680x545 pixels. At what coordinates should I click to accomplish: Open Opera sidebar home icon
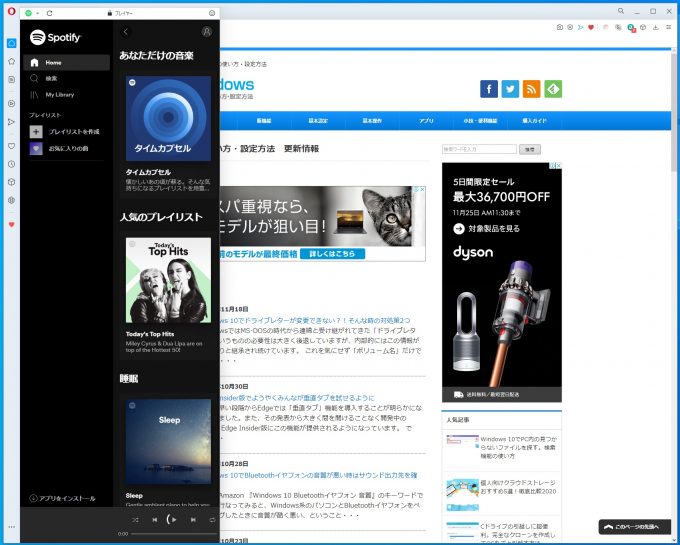[12, 43]
